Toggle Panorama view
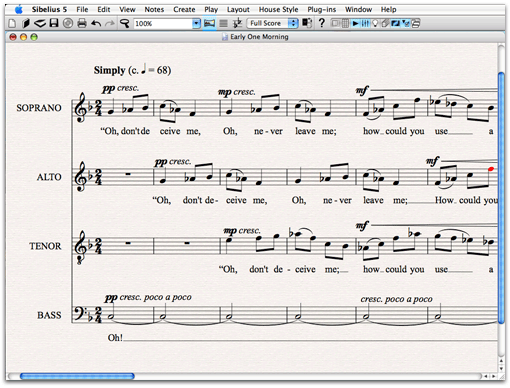510x388 pixels. click(209, 23)
